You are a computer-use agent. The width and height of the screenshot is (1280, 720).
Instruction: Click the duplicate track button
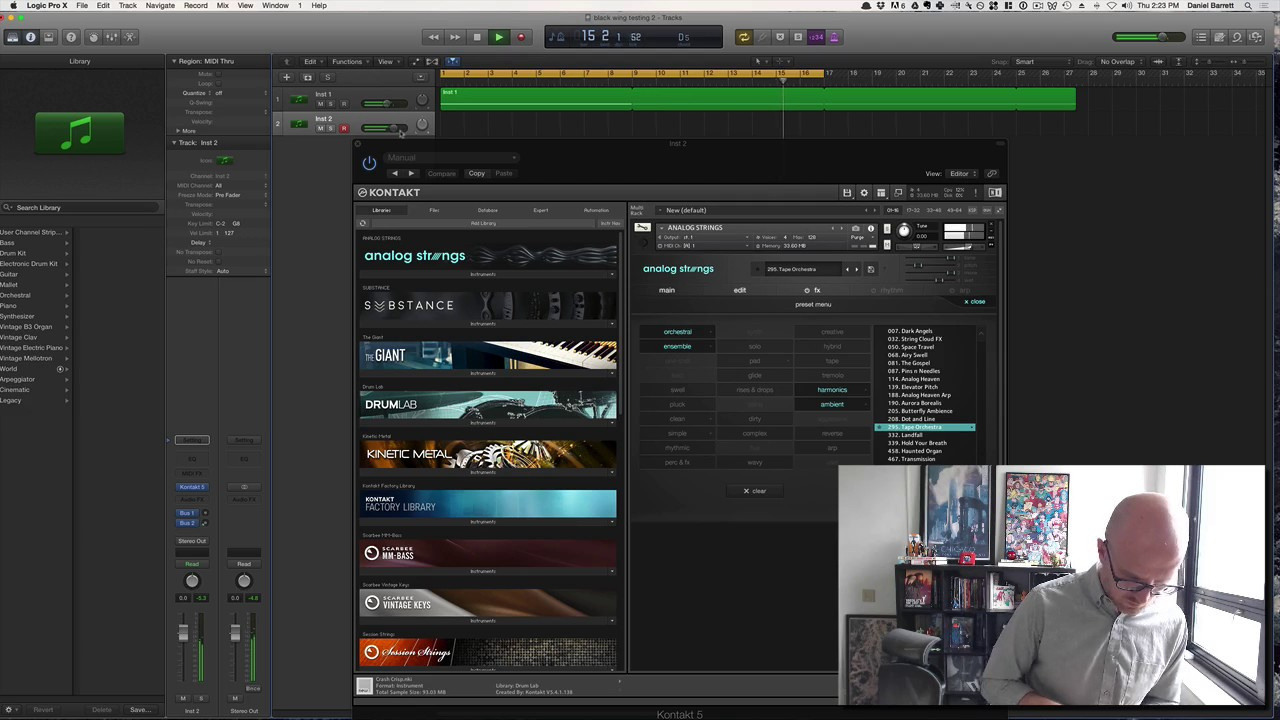coord(307,77)
